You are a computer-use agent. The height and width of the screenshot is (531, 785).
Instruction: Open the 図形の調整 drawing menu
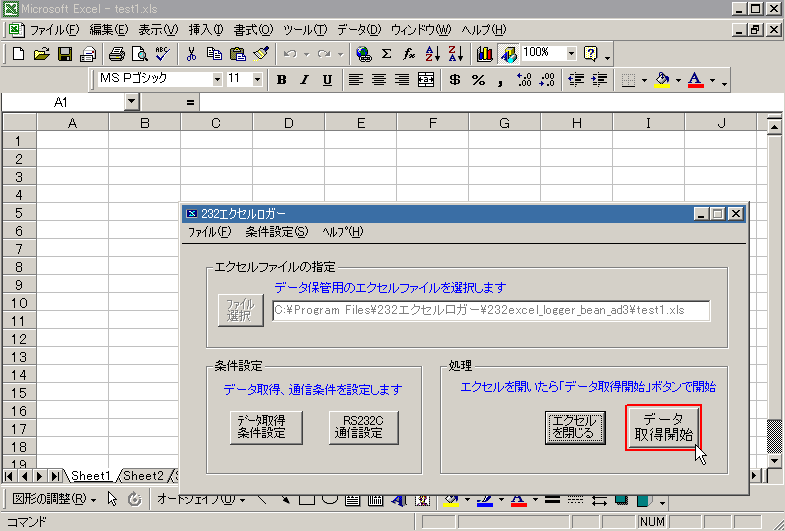(54, 499)
